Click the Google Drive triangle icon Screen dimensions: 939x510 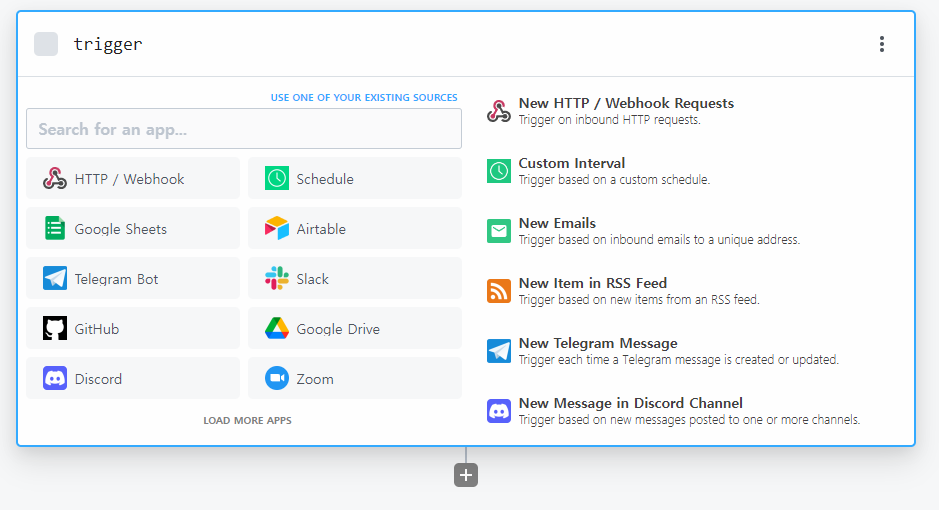point(277,328)
